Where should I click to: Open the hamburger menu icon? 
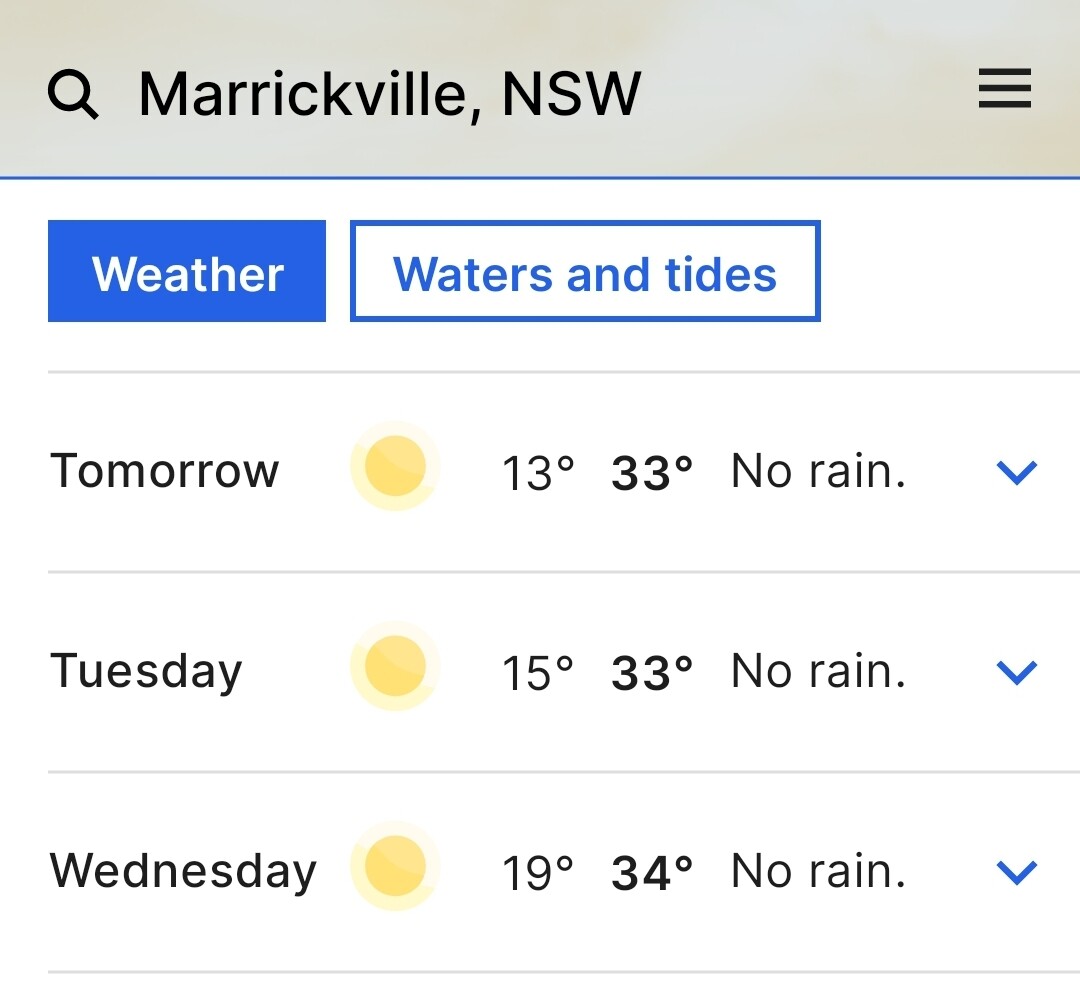point(1004,88)
